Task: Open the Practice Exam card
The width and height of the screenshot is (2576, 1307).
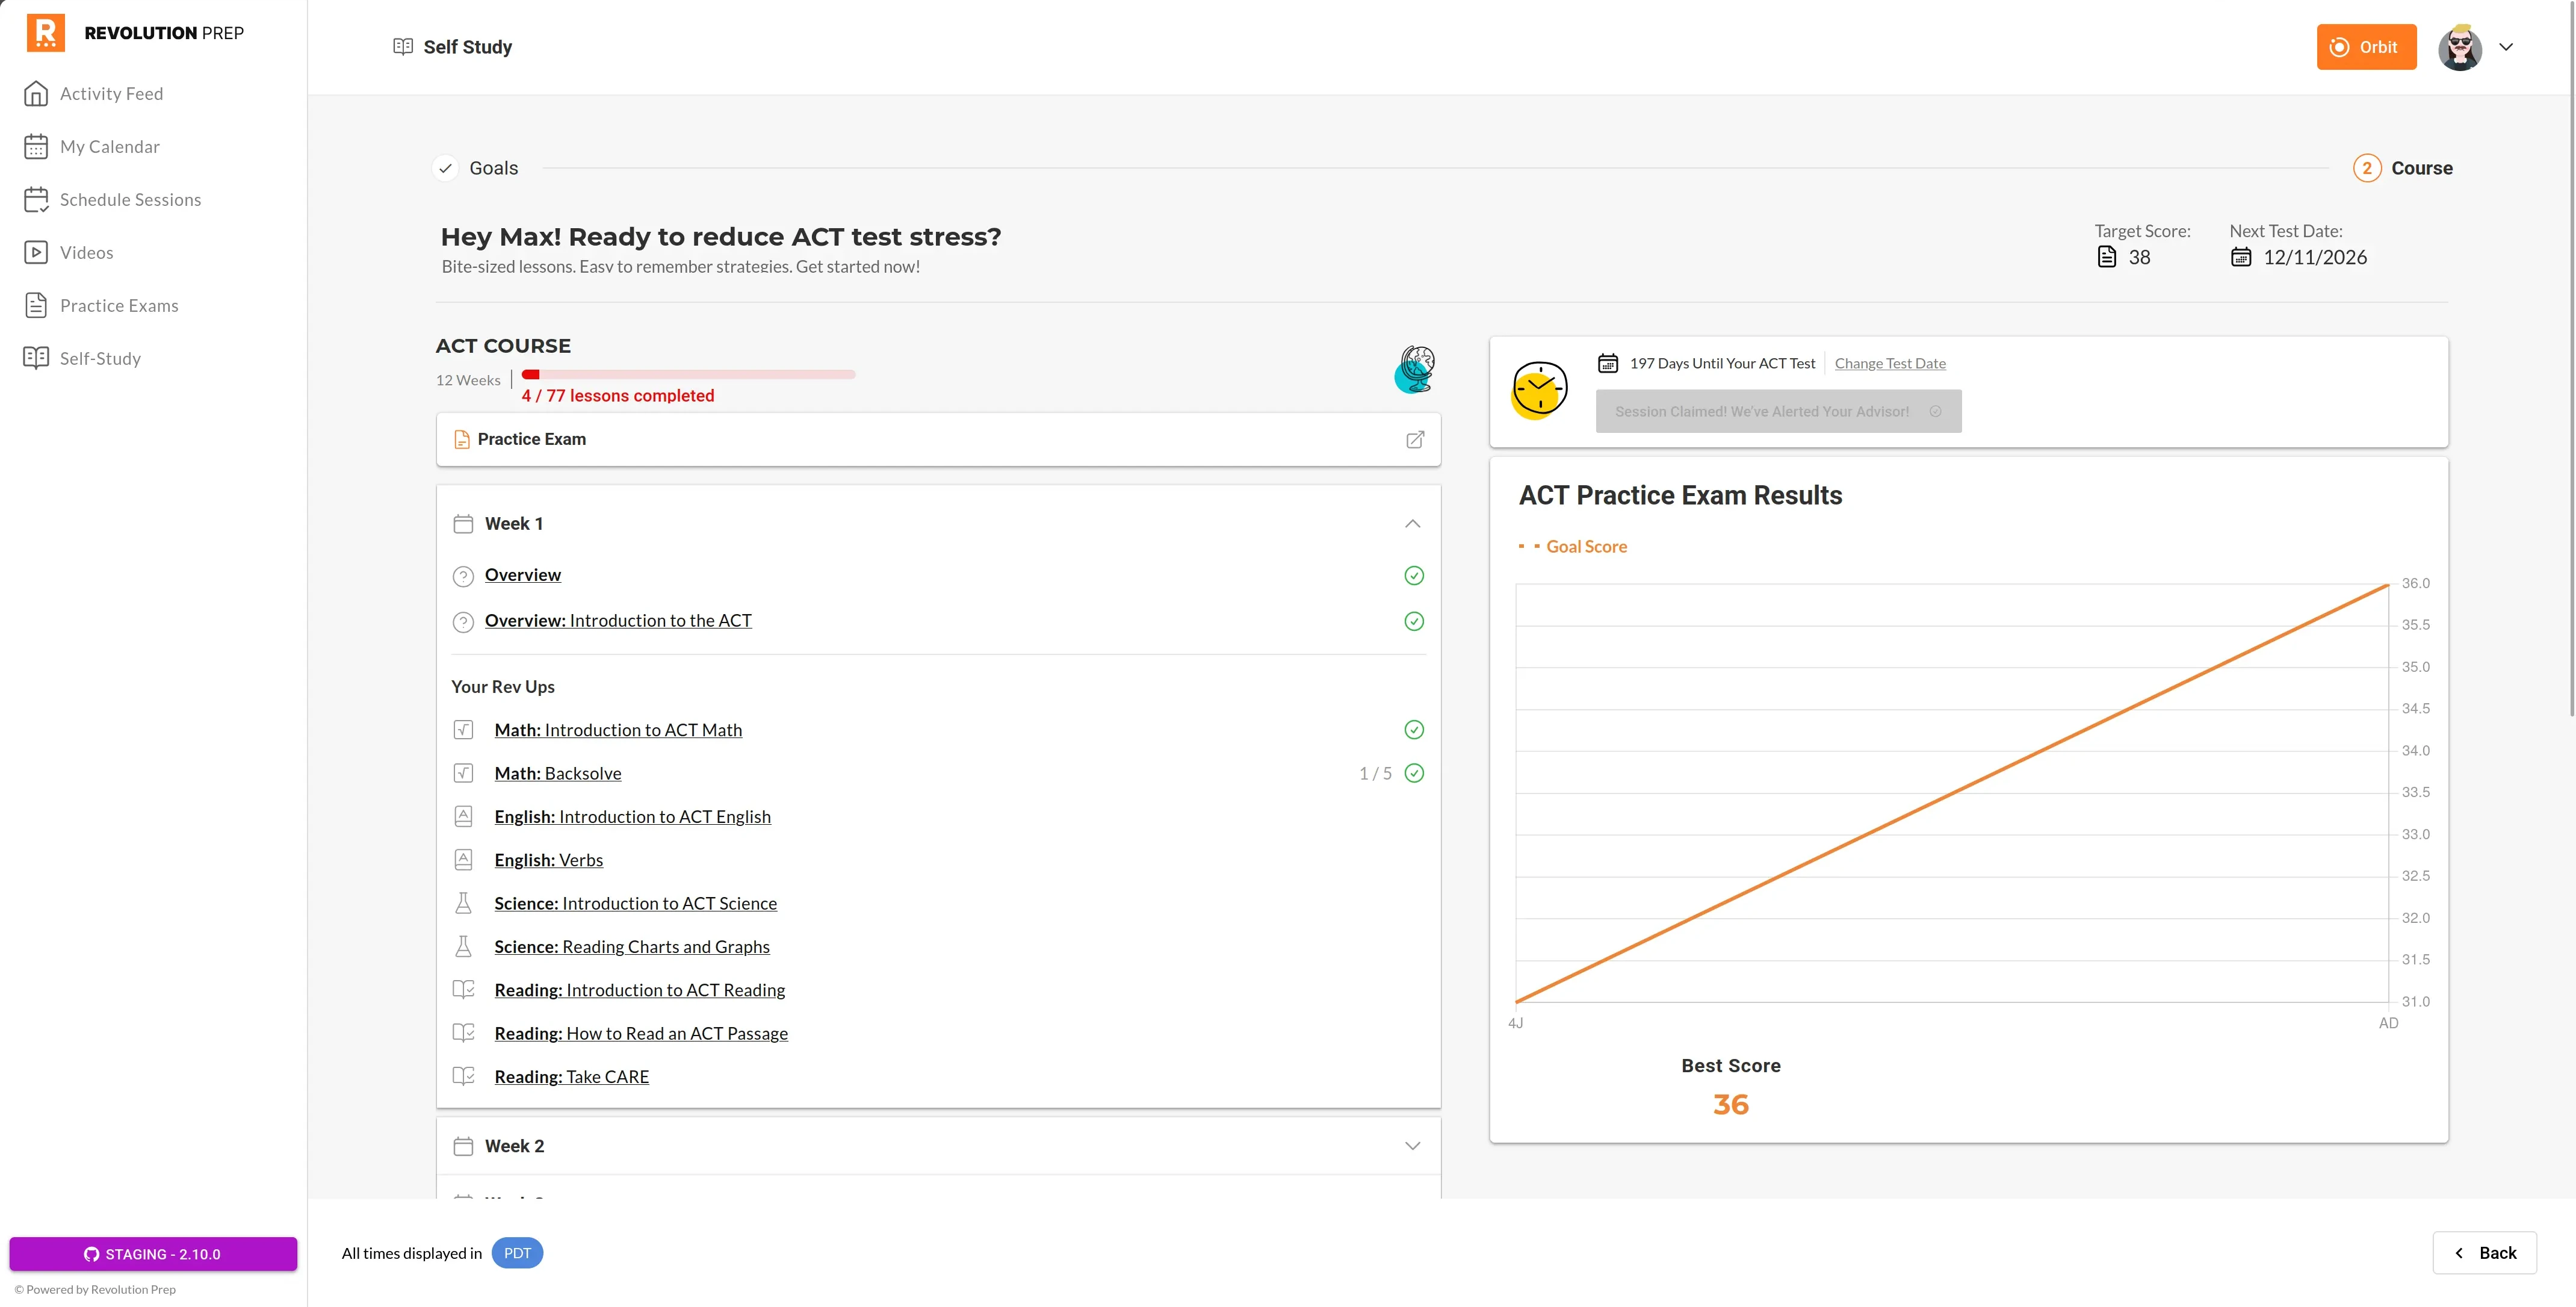Action: [x=938, y=439]
